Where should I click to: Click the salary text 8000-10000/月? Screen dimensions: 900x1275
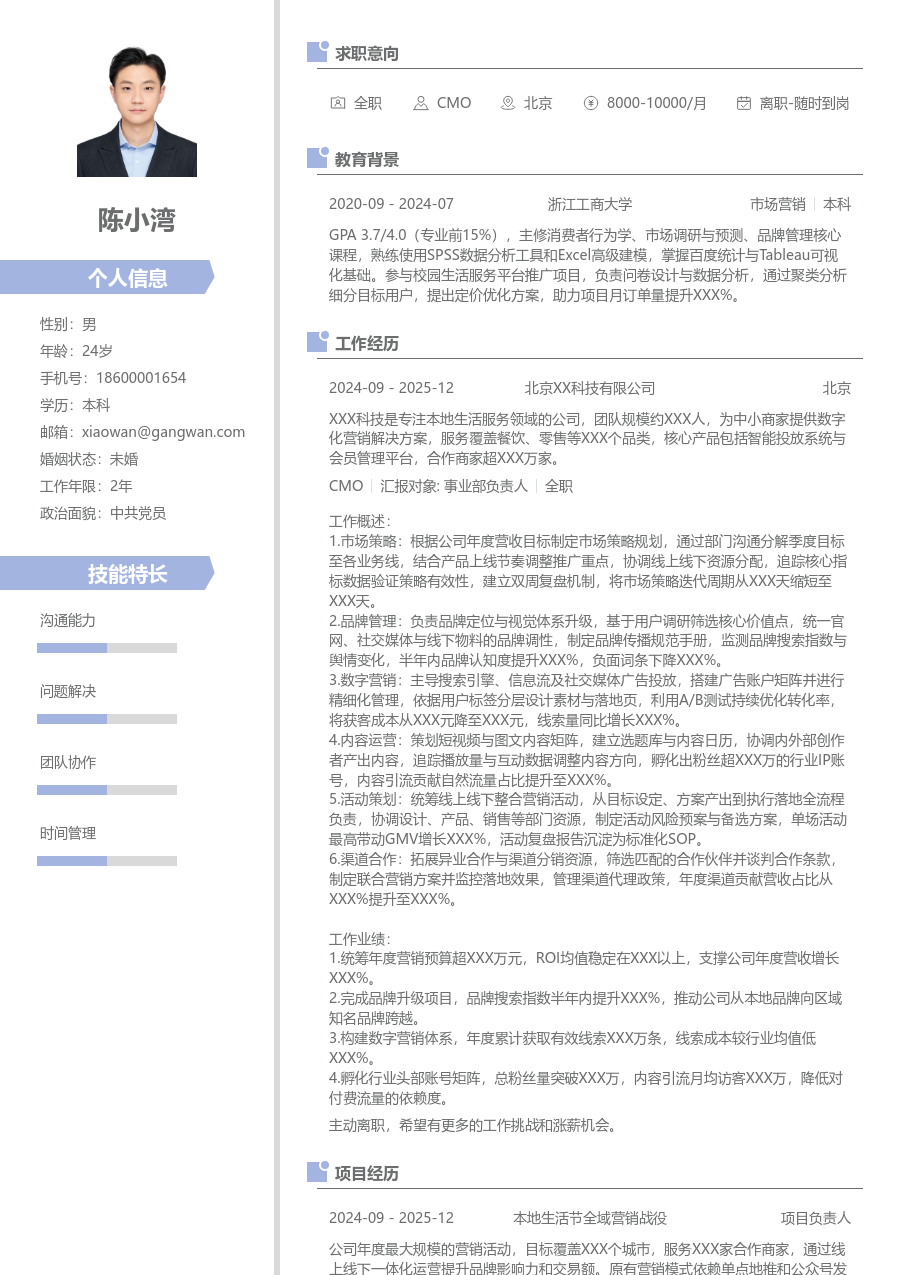tap(657, 103)
